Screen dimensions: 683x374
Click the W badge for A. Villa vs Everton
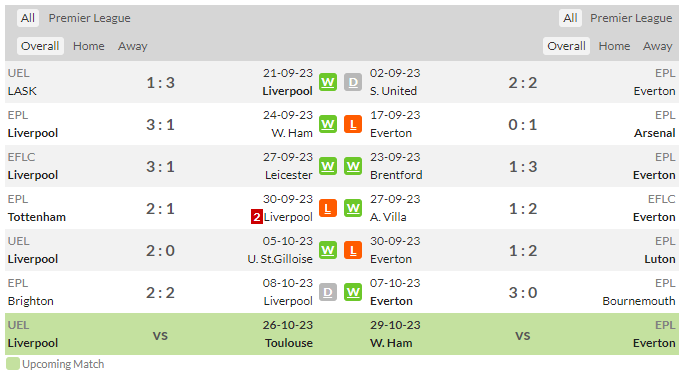353,209
